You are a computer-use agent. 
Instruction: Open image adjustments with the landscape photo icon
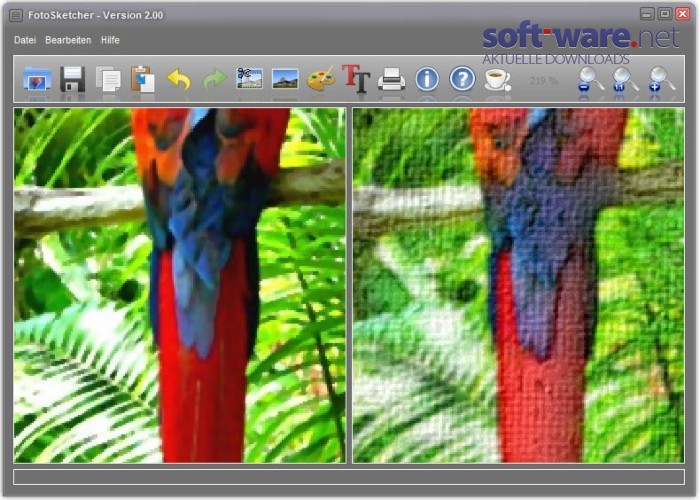285,79
